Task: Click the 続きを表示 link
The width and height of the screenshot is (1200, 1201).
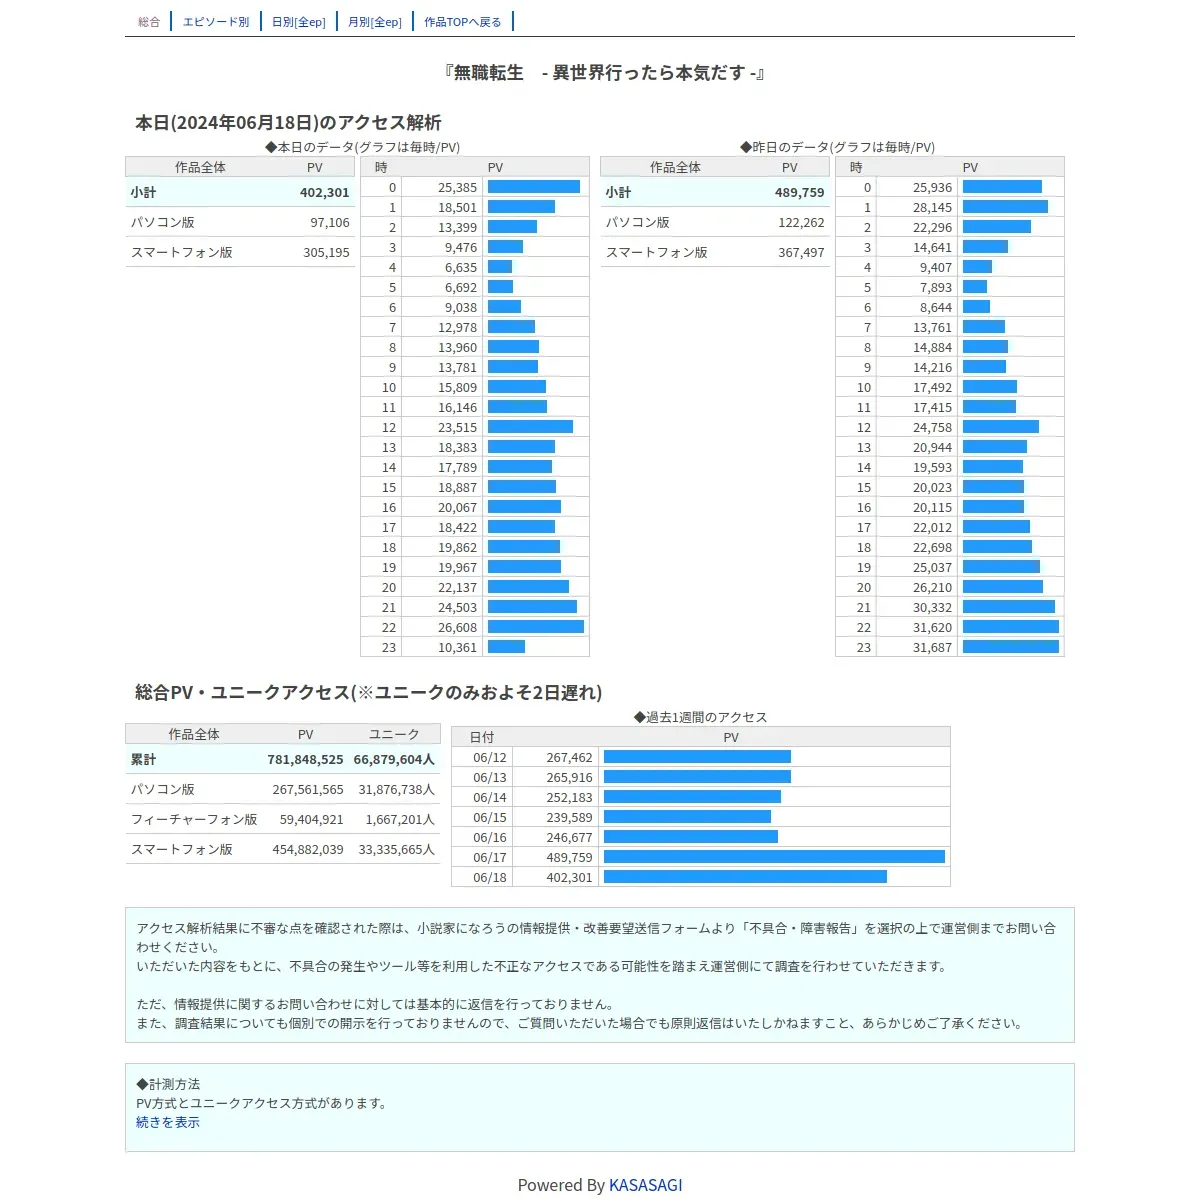Action: point(168,1122)
